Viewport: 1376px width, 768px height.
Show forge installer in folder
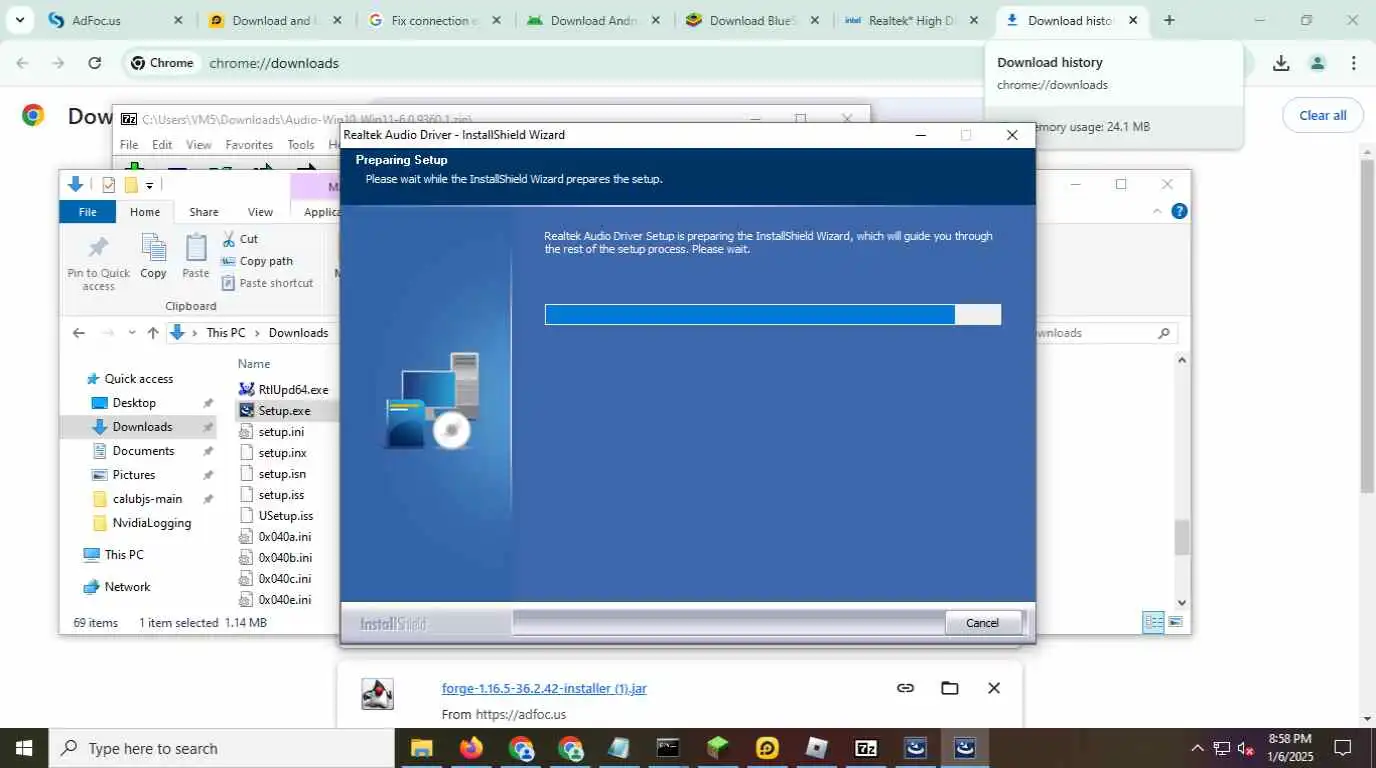950,688
